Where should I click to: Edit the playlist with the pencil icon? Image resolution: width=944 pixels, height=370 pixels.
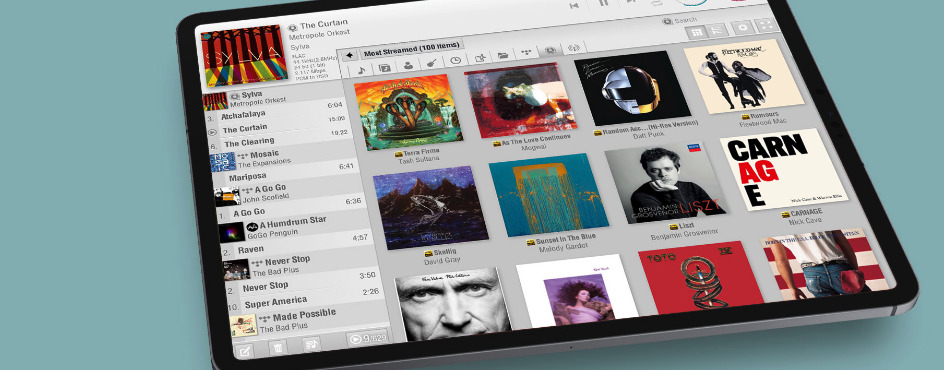(x=244, y=352)
